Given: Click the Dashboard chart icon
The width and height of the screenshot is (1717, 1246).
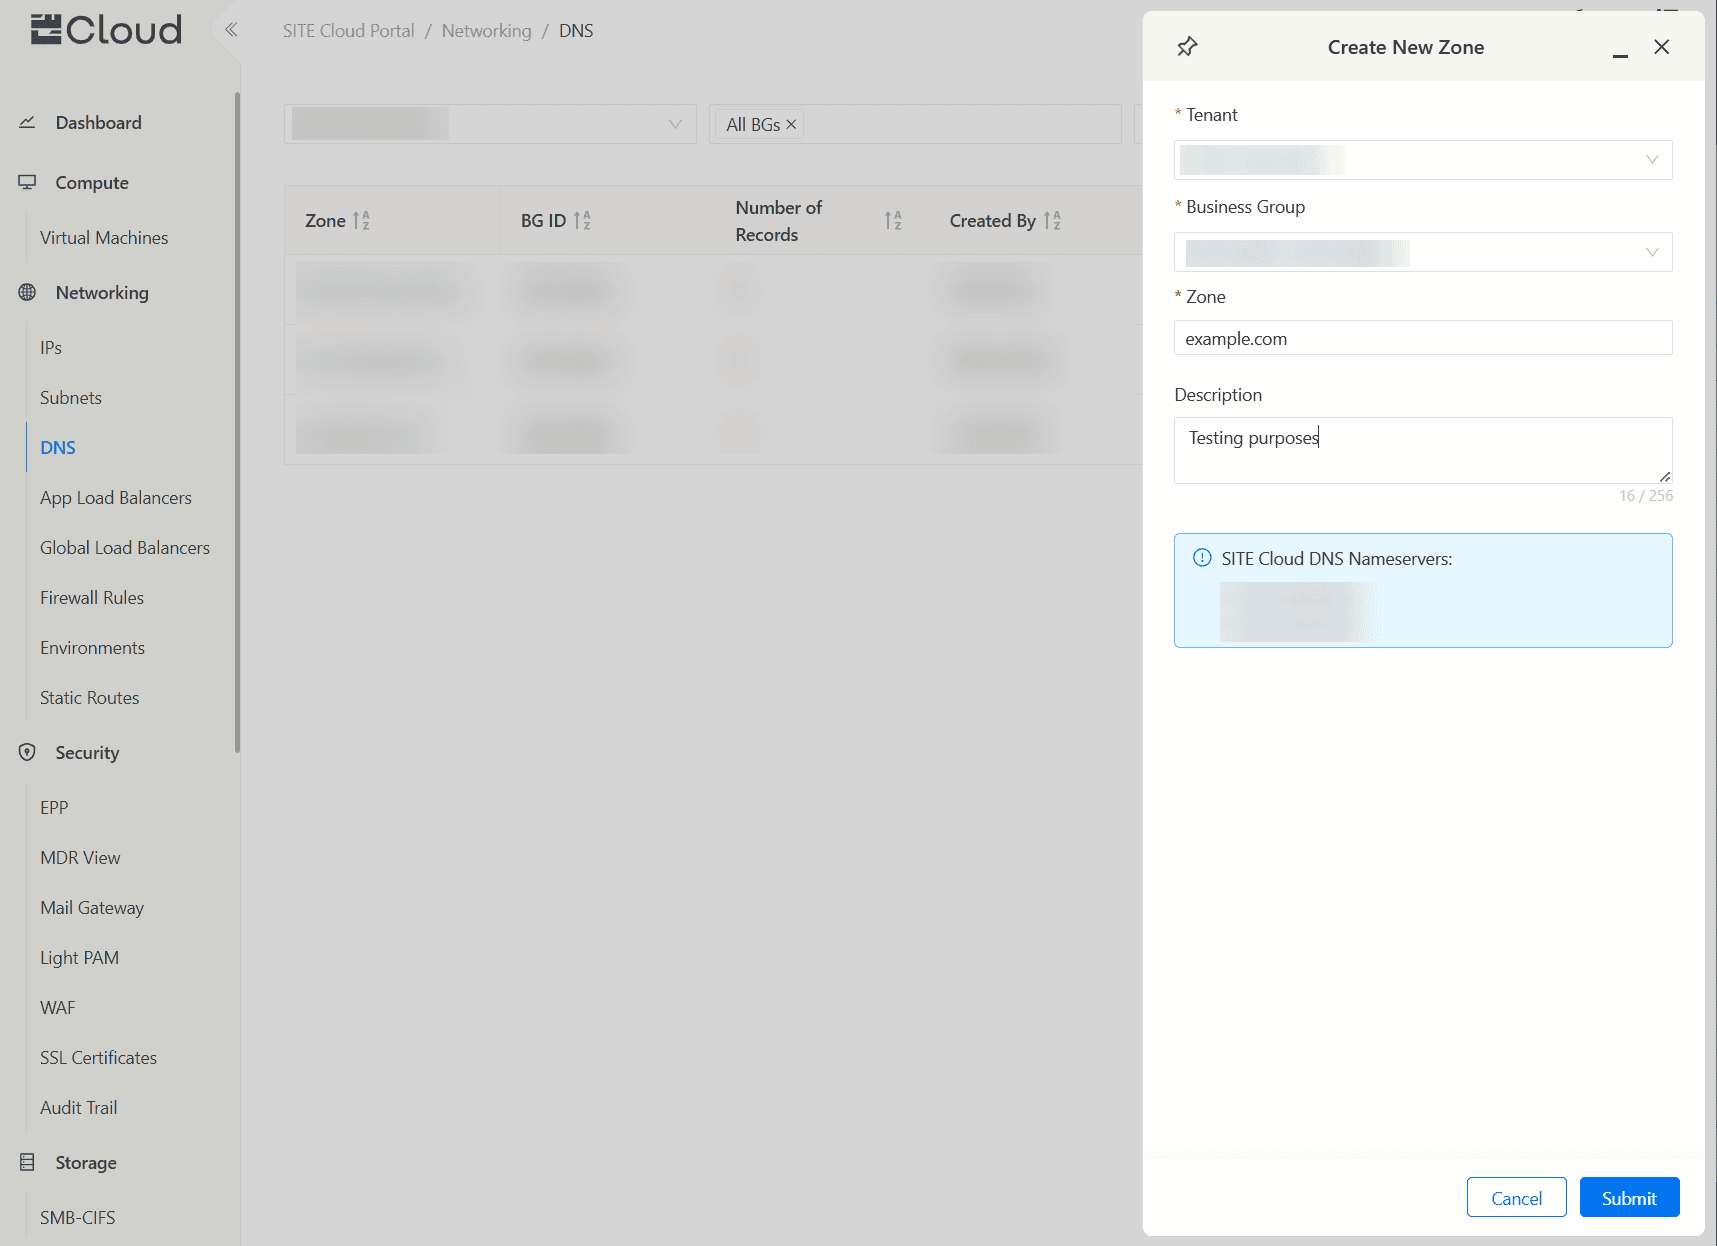Looking at the screenshot, I should (x=27, y=123).
